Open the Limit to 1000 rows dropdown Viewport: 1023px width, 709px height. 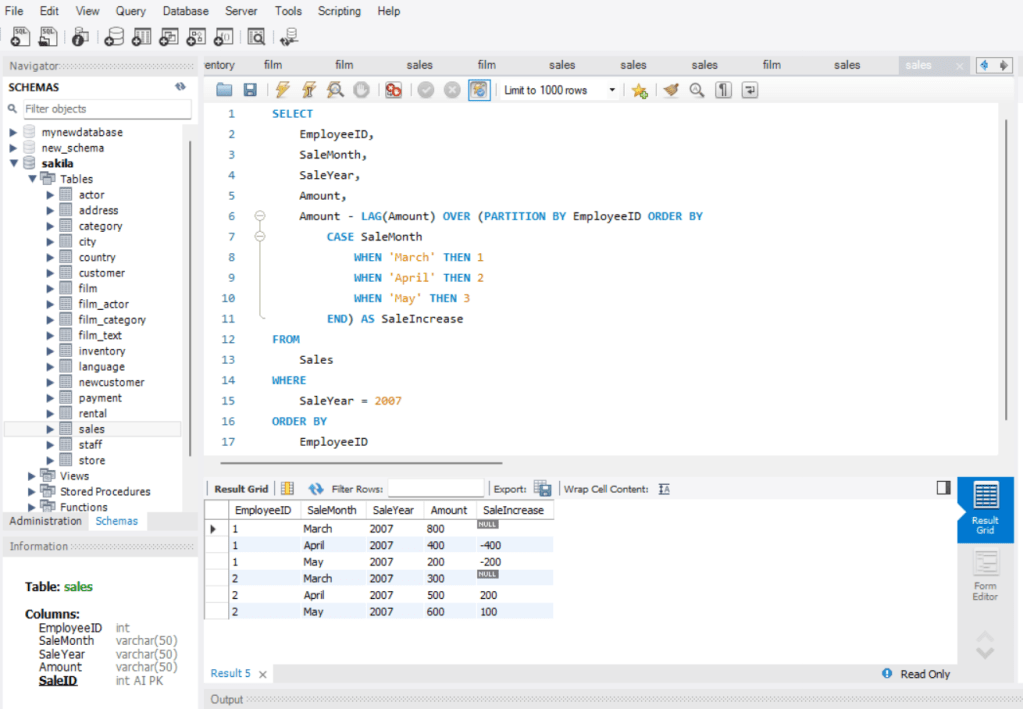click(560, 90)
